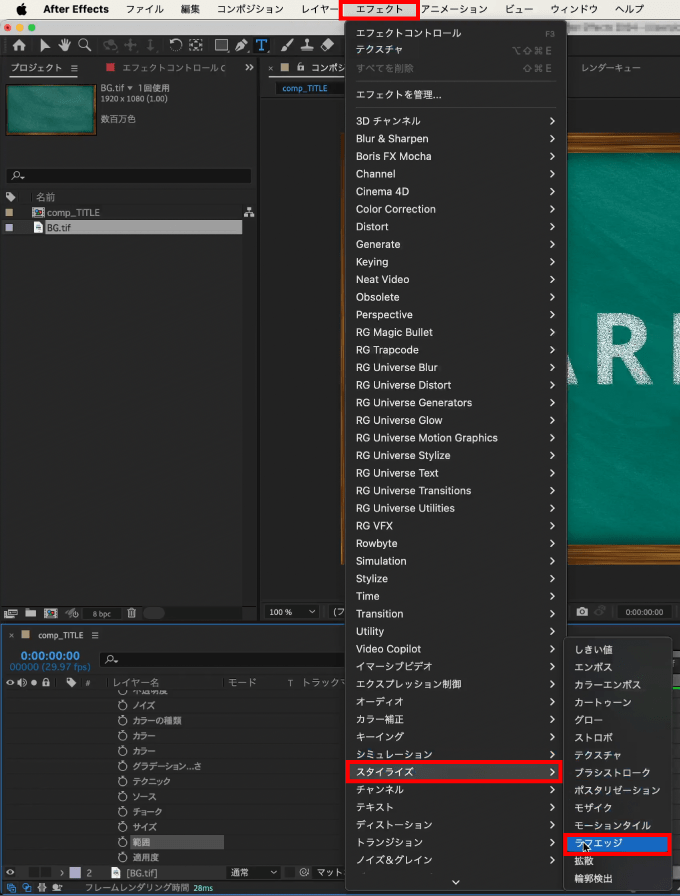Hide the BG.tif layer with eye icon
The height and width of the screenshot is (896, 680).
(x=10, y=873)
